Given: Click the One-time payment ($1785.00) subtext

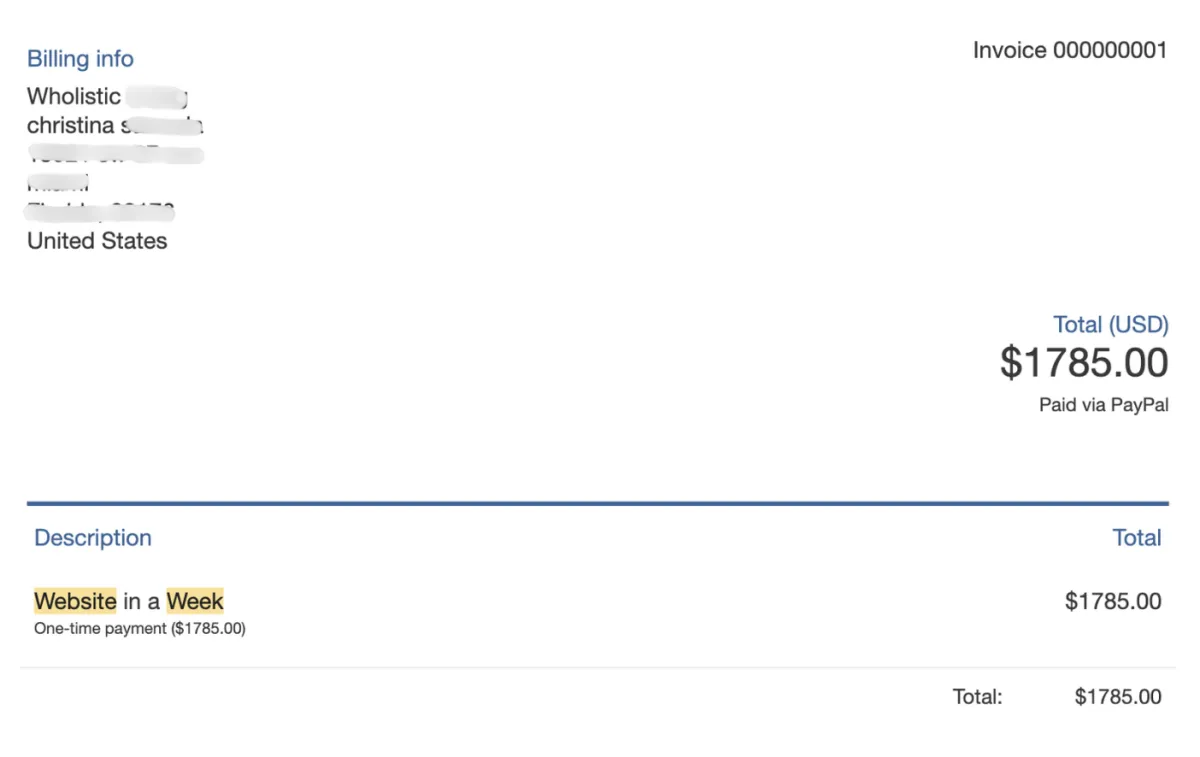Looking at the screenshot, I should (x=140, y=629).
